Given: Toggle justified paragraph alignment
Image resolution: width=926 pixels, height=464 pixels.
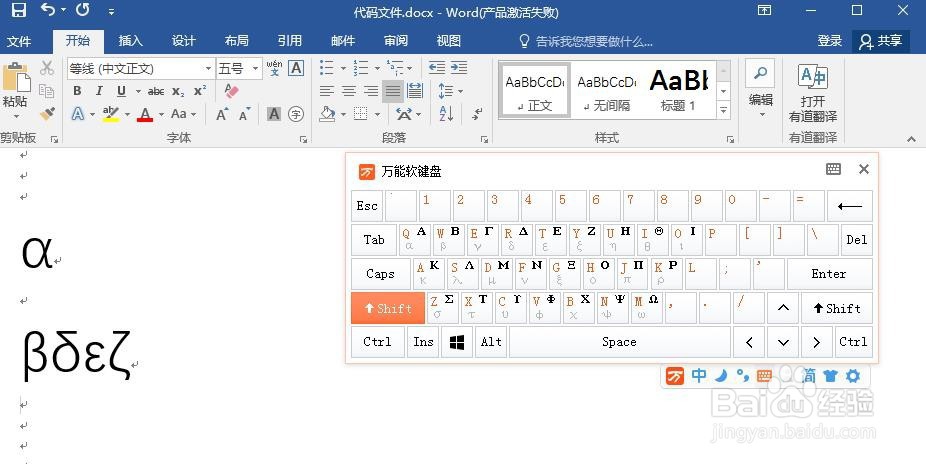Looking at the screenshot, I should pyautogui.click(x=393, y=91).
